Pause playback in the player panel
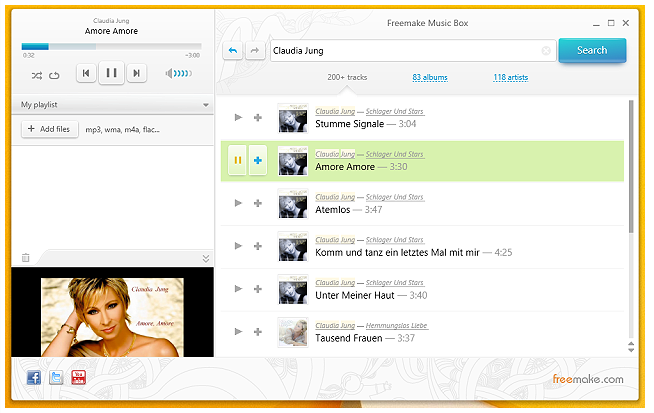The image size is (654, 413). point(111,73)
